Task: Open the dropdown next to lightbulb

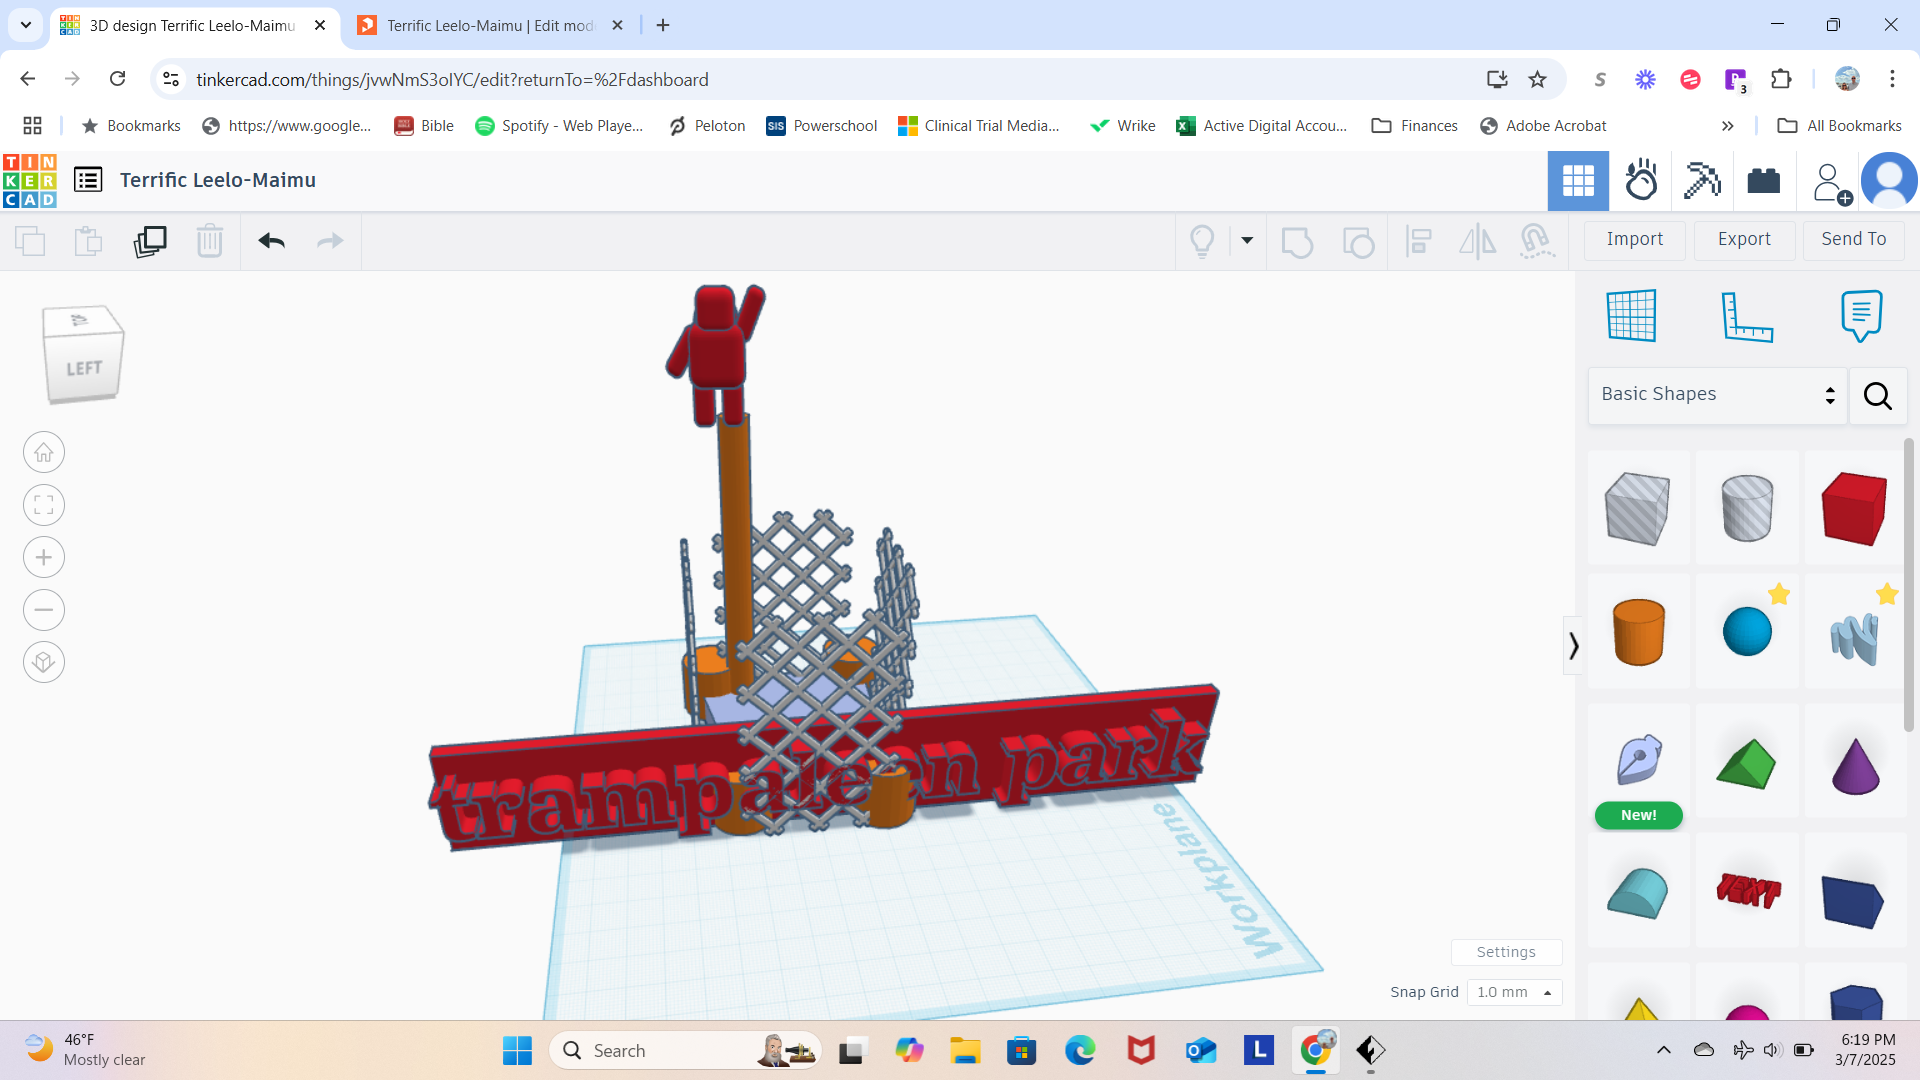Action: click(x=1247, y=241)
